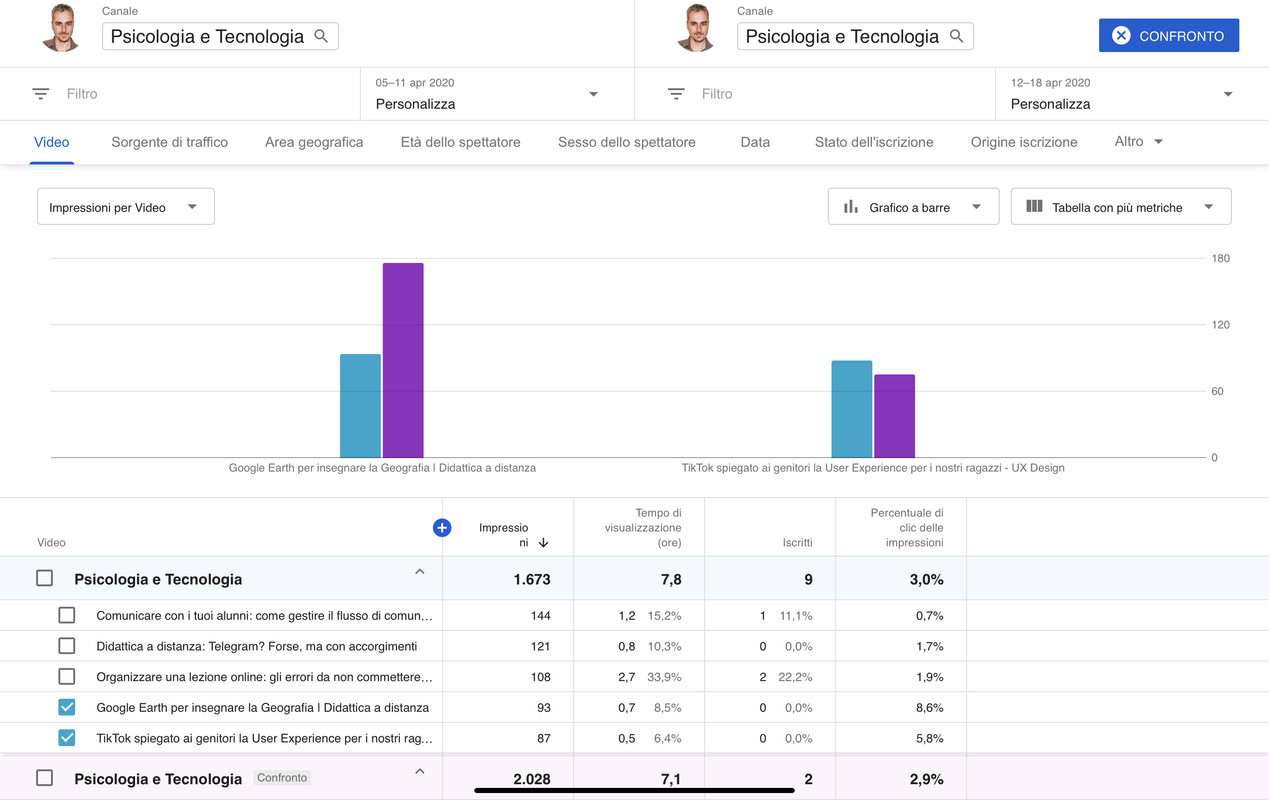Switch to Data tab
The width and height of the screenshot is (1269, 800).
755,142
